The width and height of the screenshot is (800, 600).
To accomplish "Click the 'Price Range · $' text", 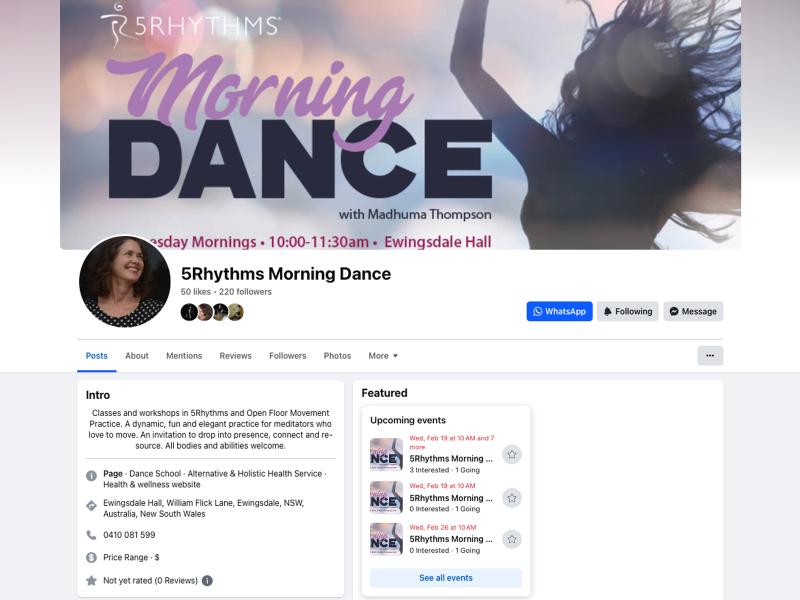I will (131, 557).
